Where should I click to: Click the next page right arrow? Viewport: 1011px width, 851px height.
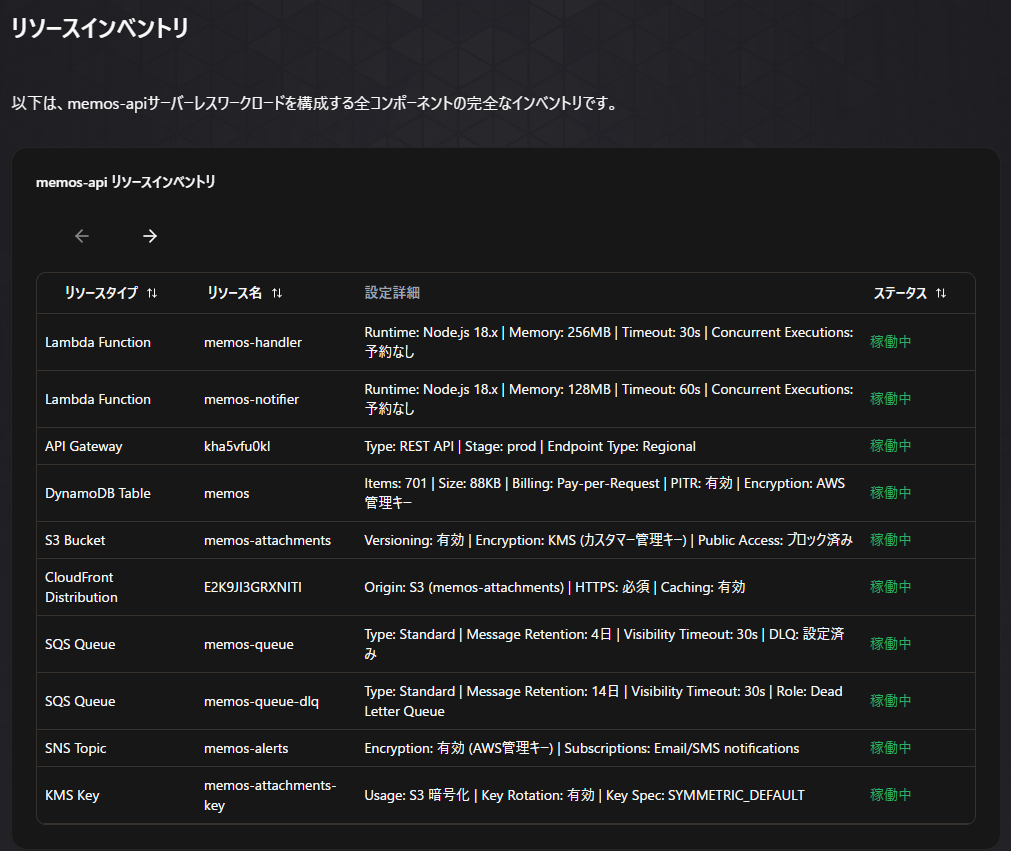(150, 236)
